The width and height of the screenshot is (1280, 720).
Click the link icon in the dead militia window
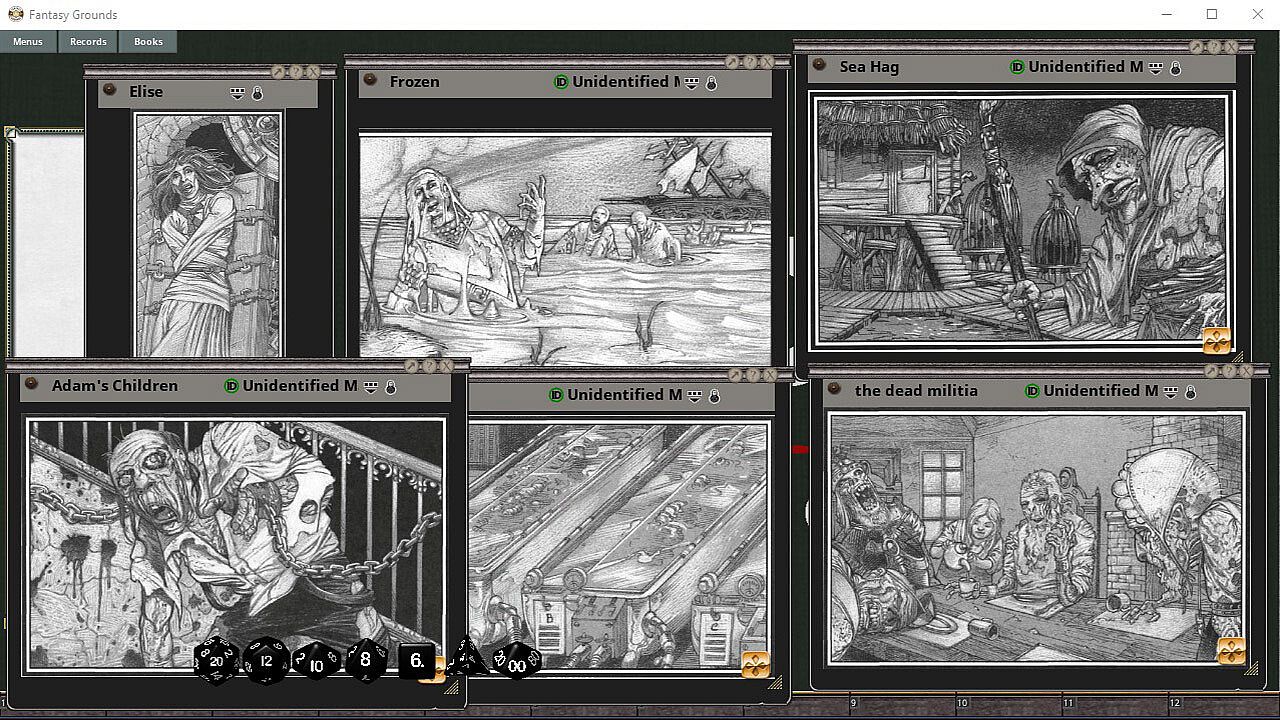click(x=834, y=388)
